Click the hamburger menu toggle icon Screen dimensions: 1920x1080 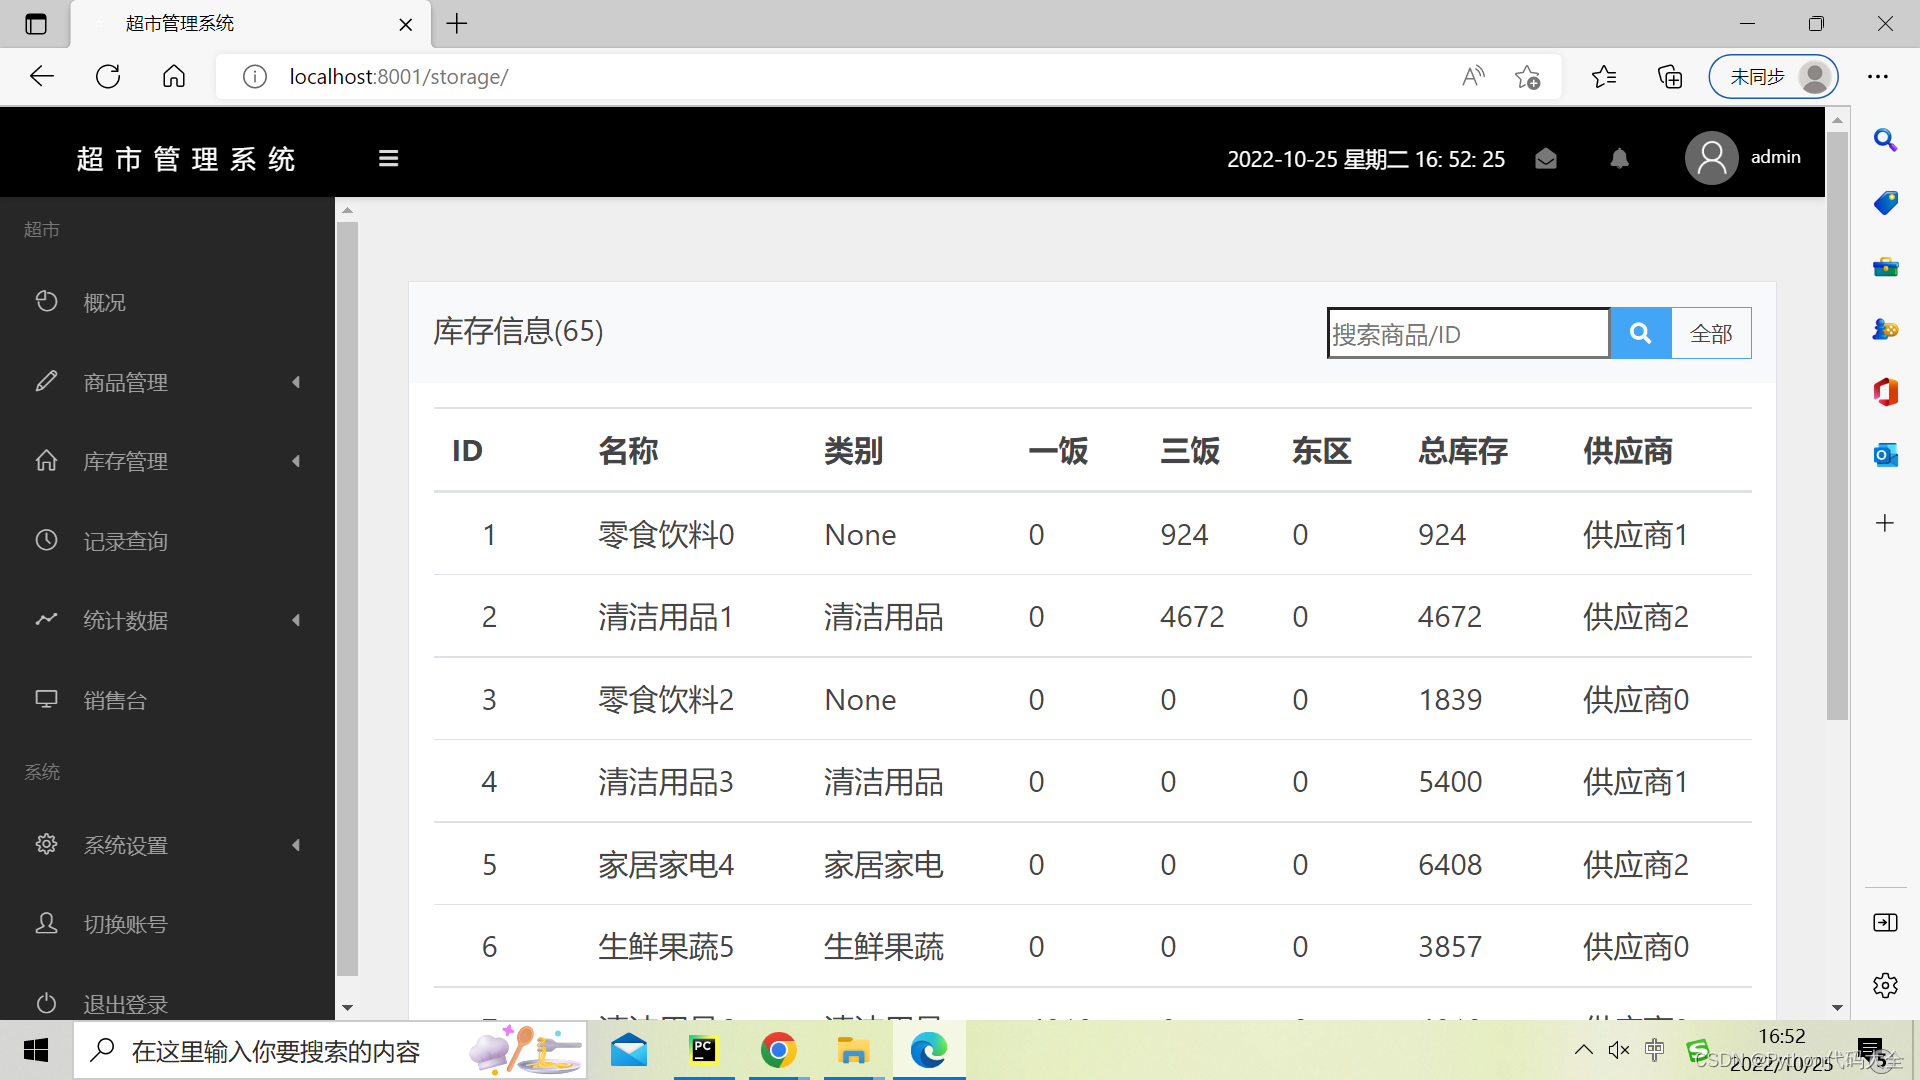point(389,158)
